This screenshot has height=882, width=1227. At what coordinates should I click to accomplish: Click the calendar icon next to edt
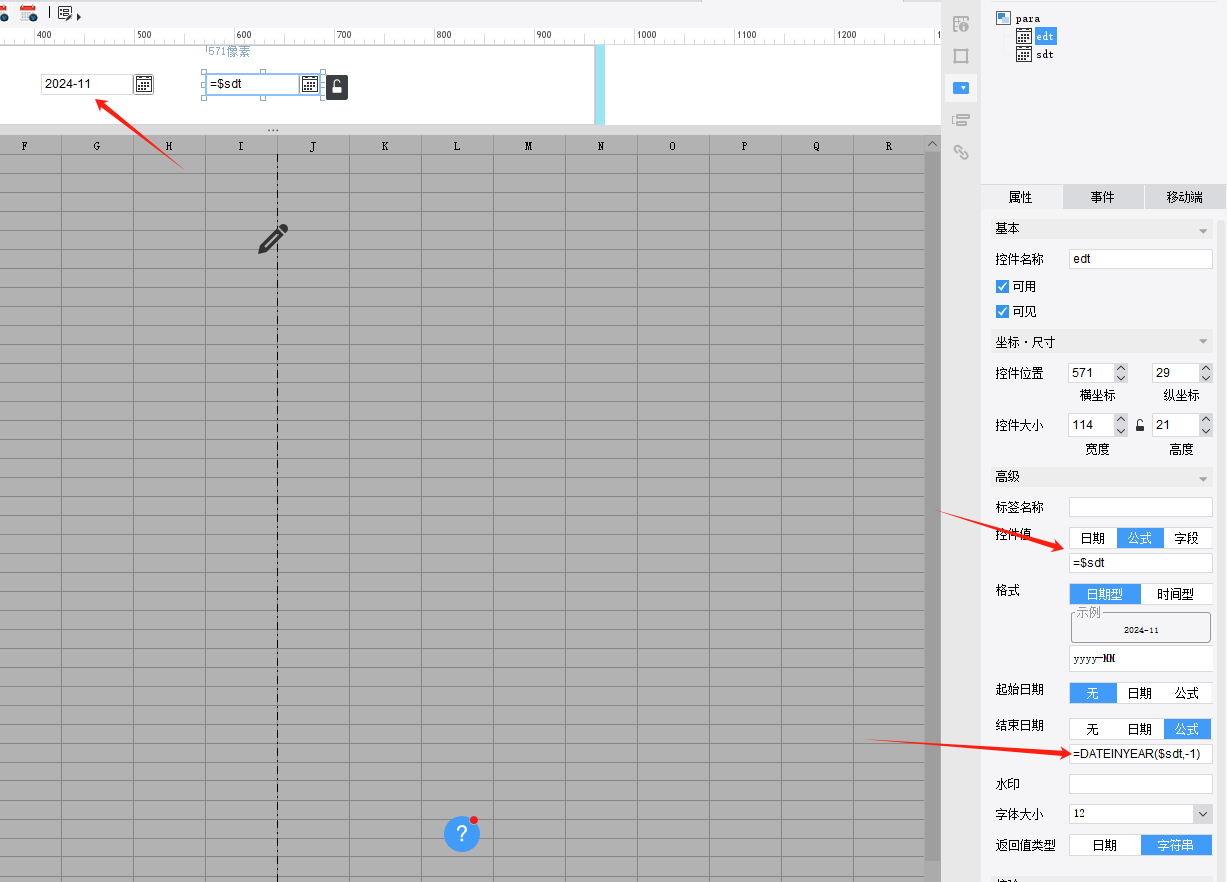pos(1024,36)
